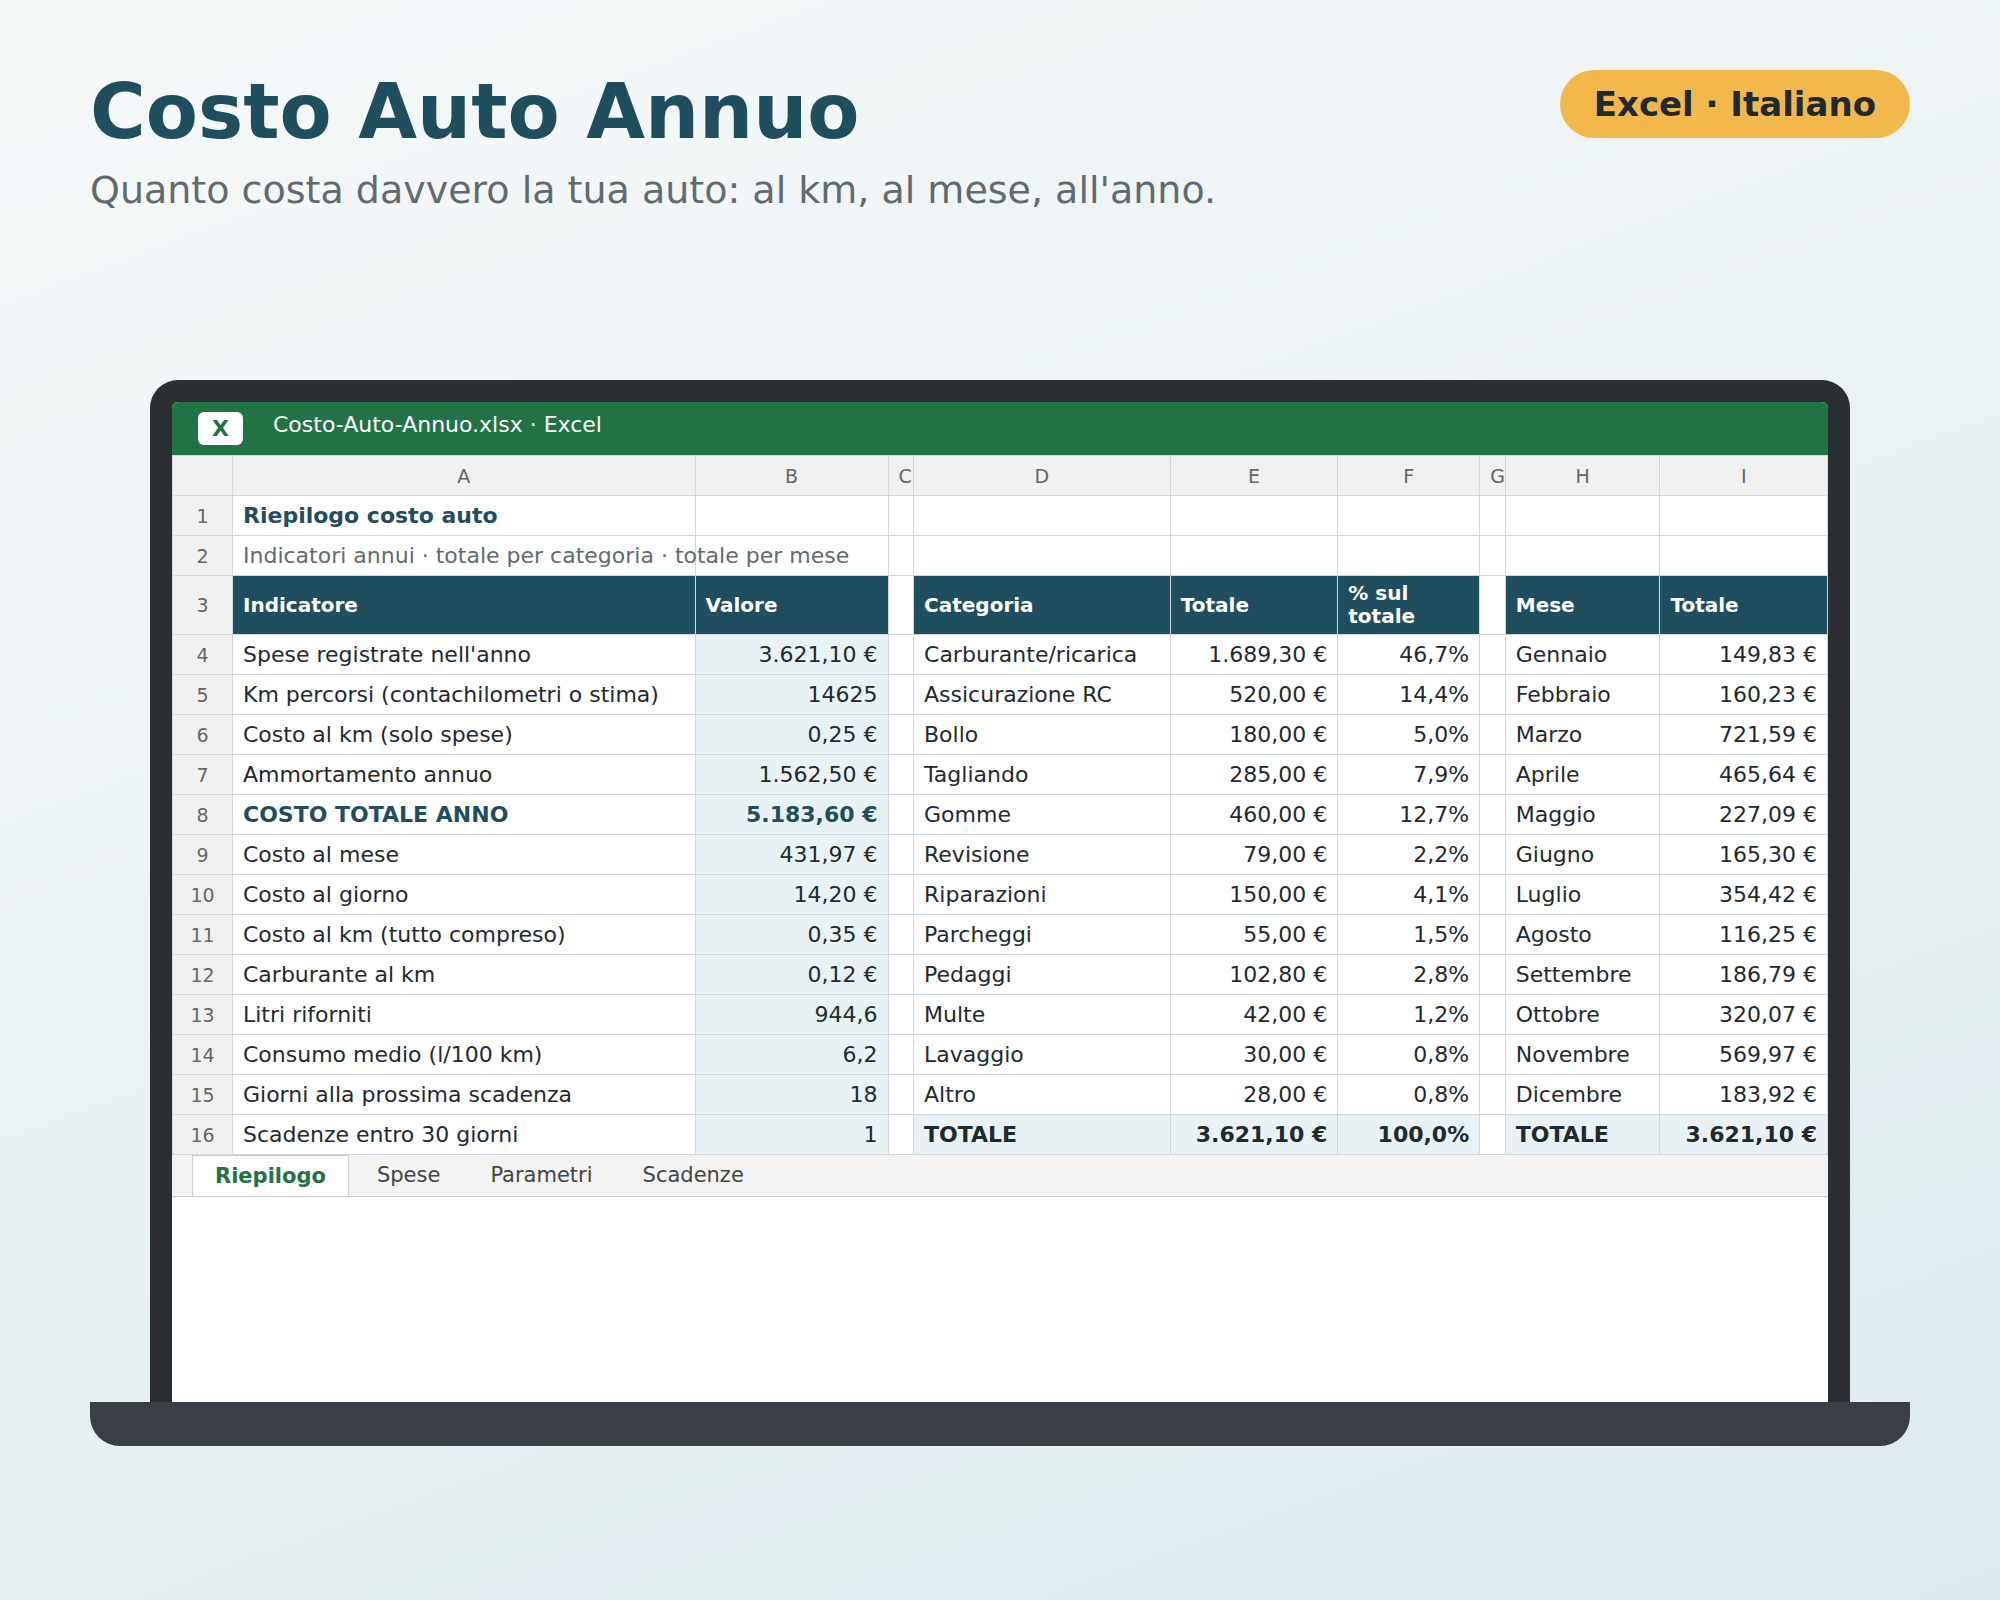The width and height of the screenshot is (2000, 1600).
Task: Select Marzo total 721,59 €
Action: (1743, 735)
